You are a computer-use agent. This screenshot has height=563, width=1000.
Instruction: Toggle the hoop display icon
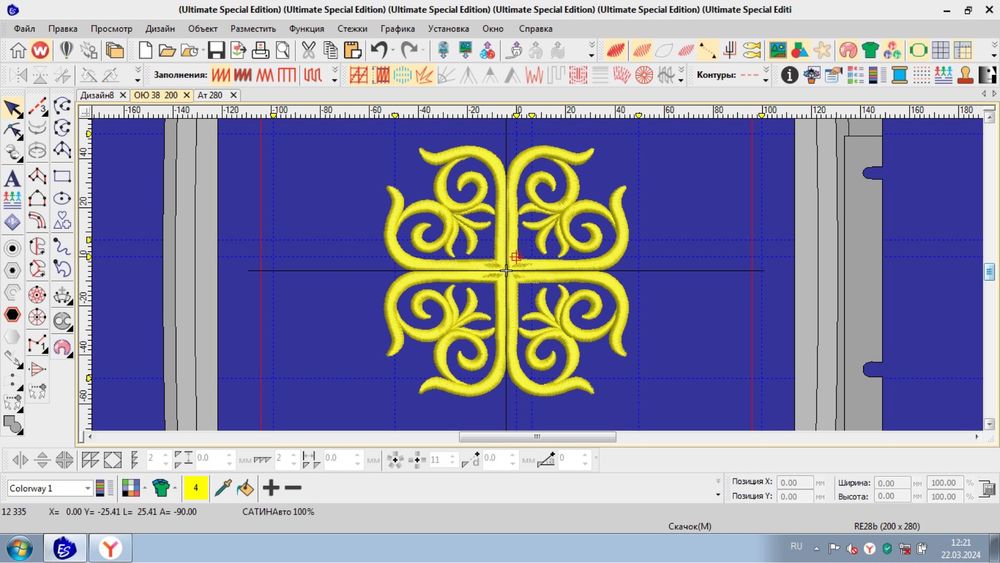pyautogui.click(x=918, y=50)
